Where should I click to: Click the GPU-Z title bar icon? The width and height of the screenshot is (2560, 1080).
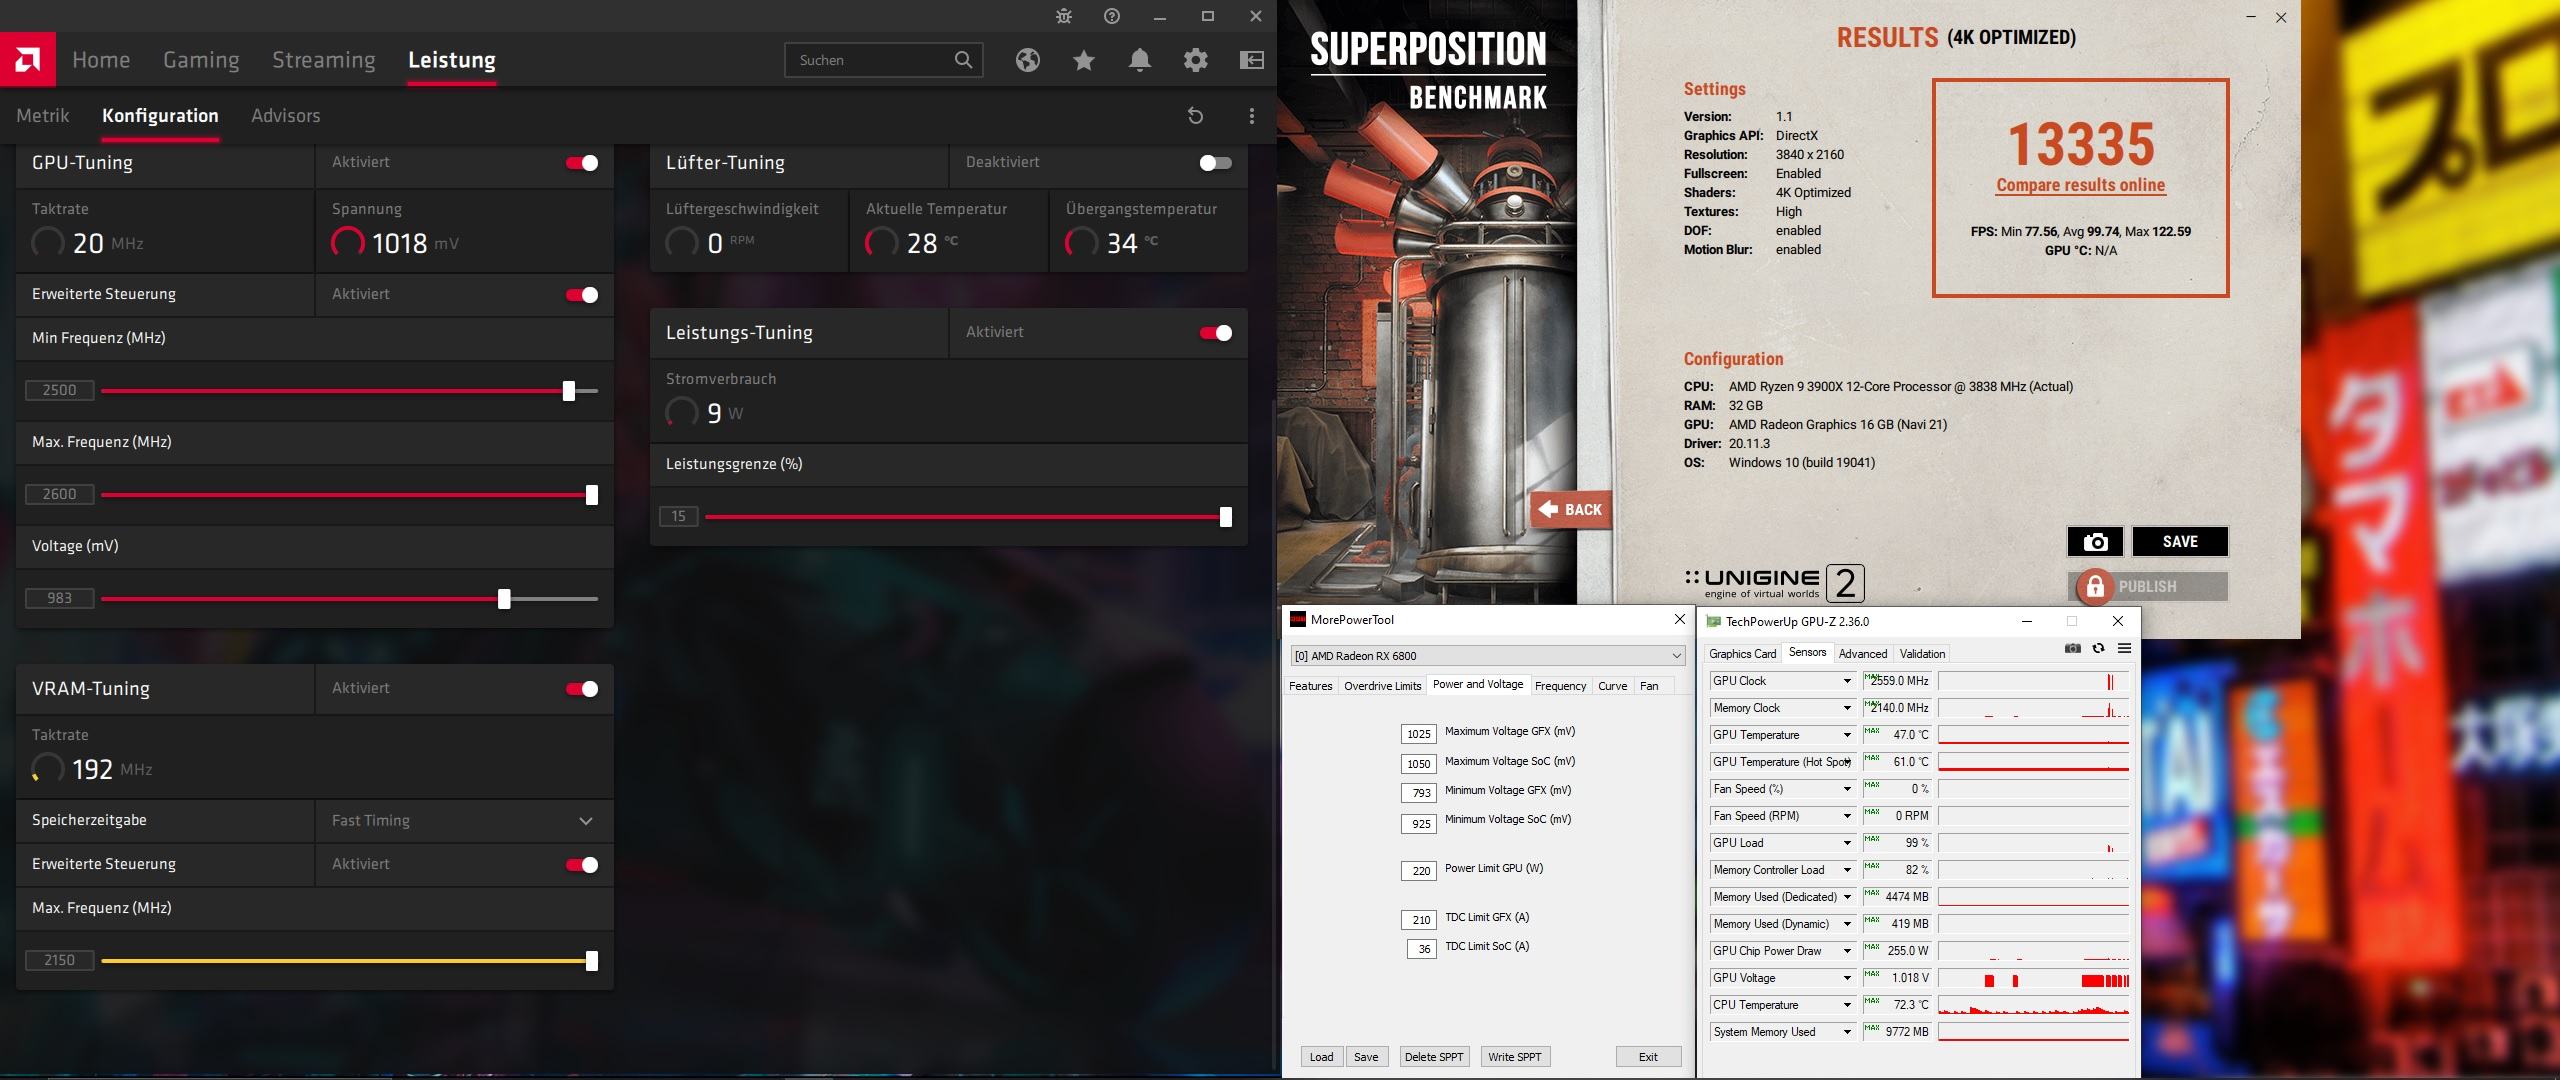[x=1713, y=622]
